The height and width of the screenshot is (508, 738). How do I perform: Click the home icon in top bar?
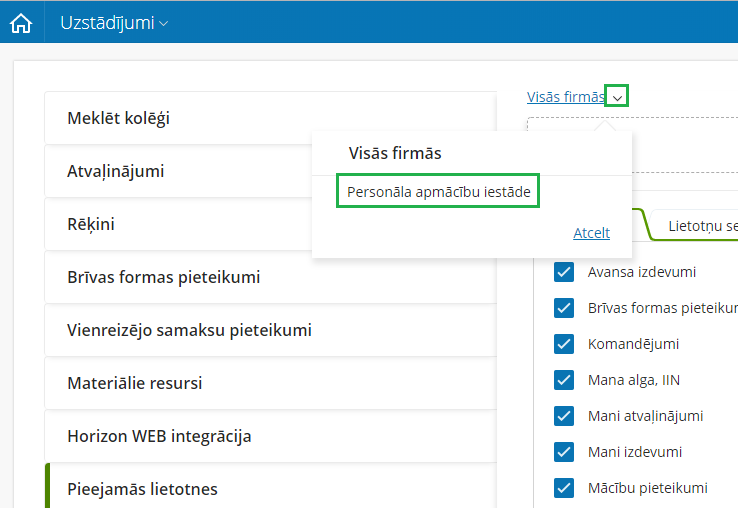point(21,22)
